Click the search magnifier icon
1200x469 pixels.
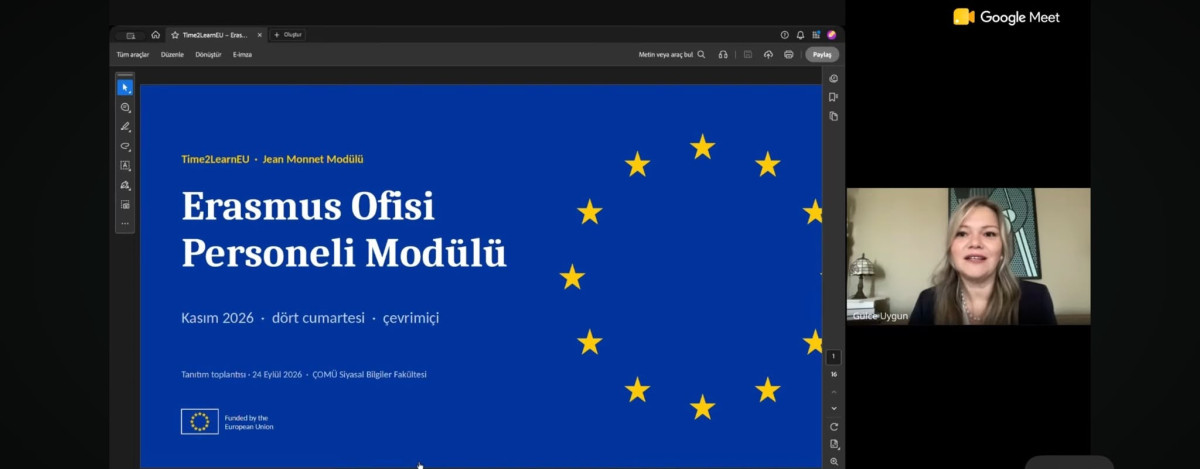[x=701, y=55]
